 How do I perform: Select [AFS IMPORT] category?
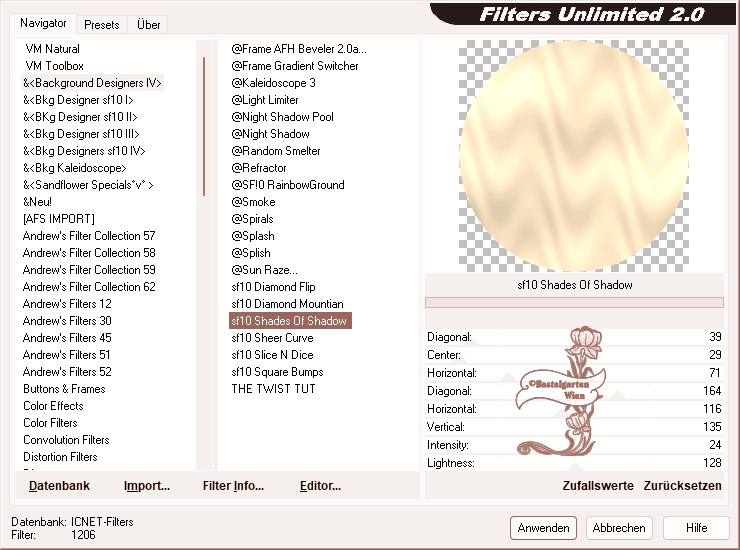point(59,219)
